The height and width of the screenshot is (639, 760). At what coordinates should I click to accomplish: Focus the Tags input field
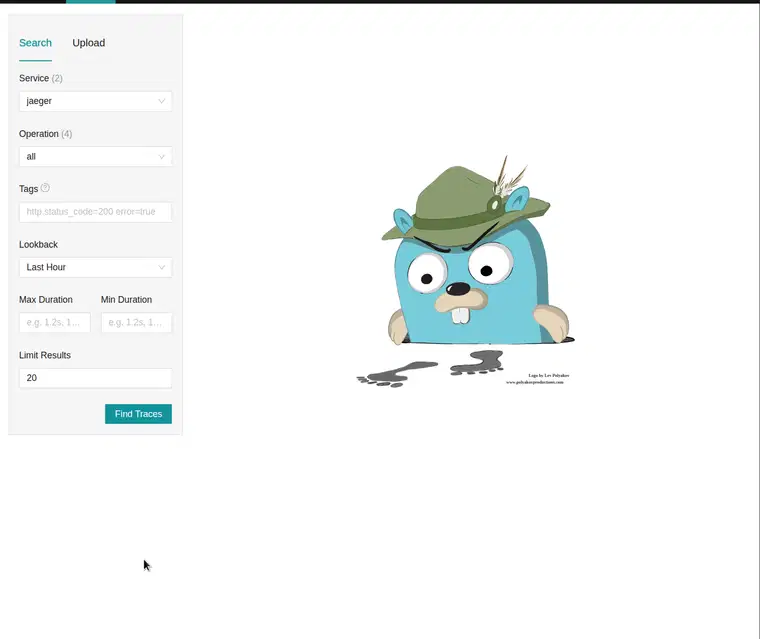point(95,212)
